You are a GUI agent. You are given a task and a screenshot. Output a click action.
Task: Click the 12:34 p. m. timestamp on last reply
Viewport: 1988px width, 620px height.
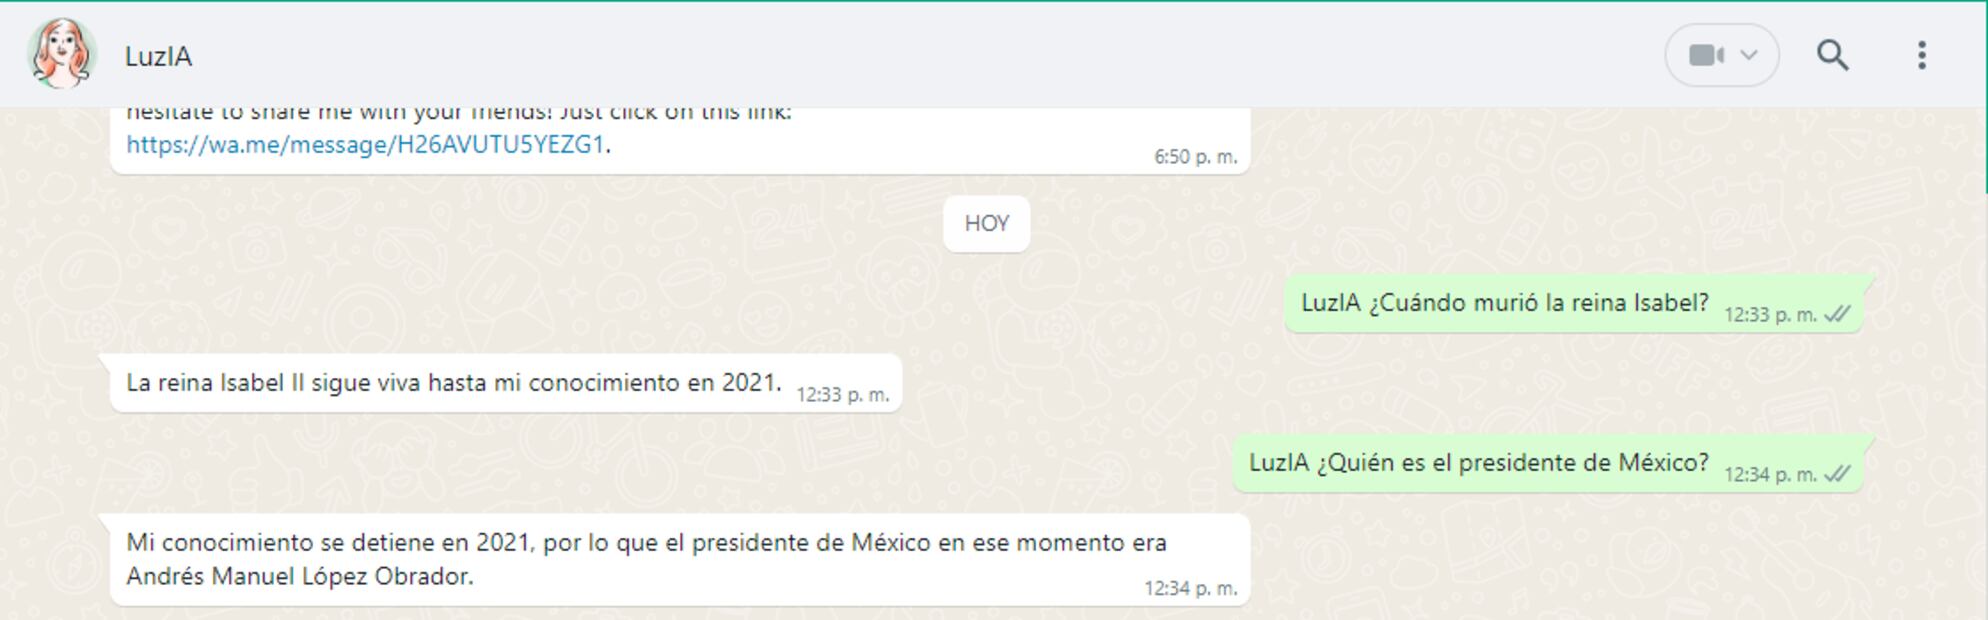pos(1190,589)
